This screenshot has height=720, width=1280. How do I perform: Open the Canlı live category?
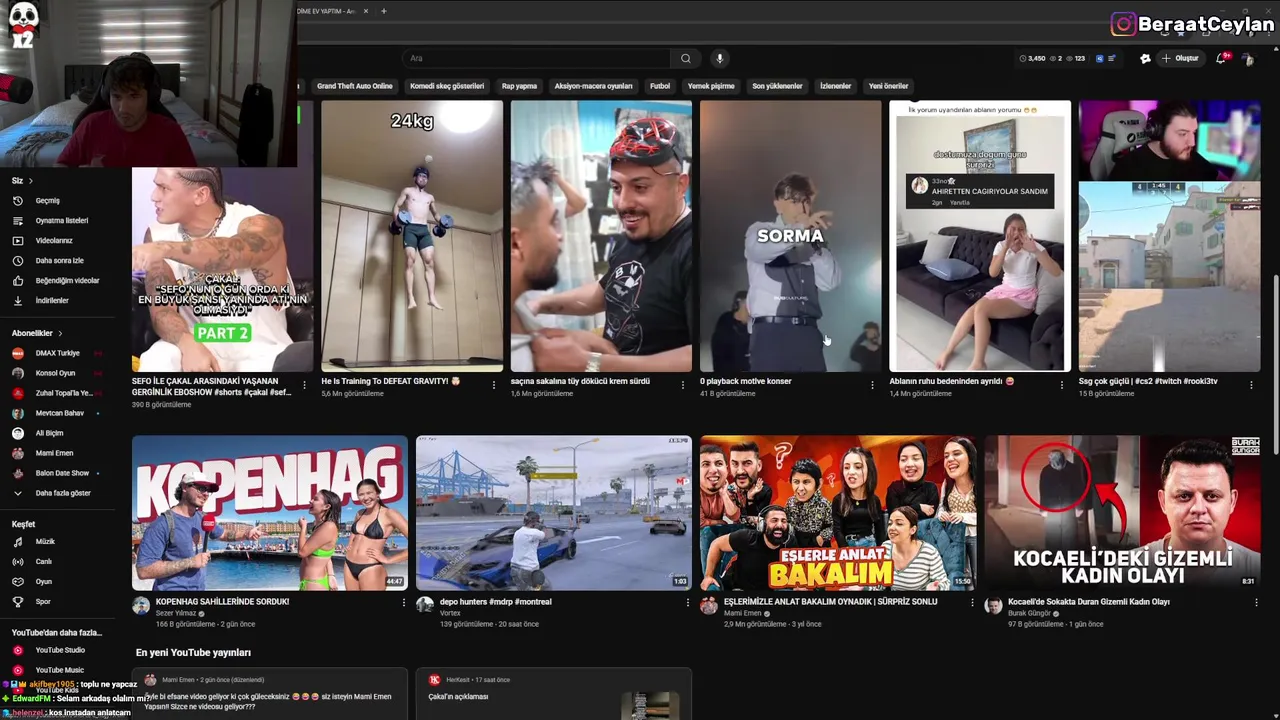[x=43, y=561]
